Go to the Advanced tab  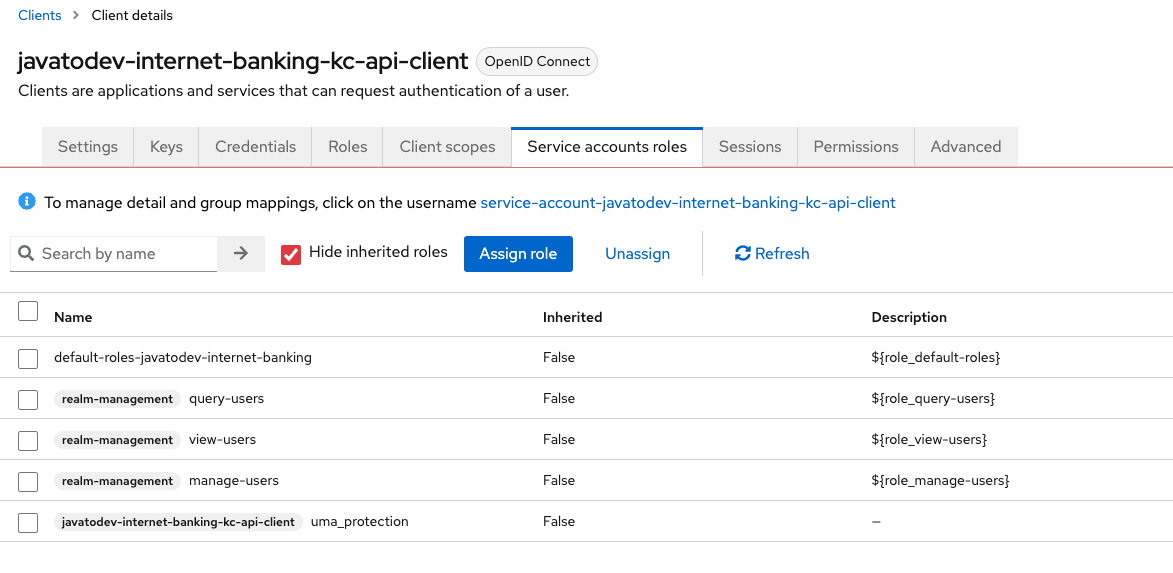(x=966, y=147)
